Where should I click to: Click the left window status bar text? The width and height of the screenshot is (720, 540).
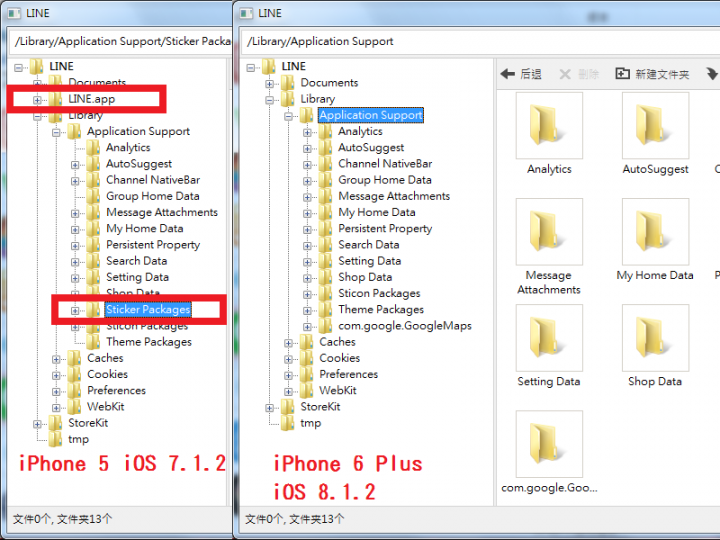62,519
